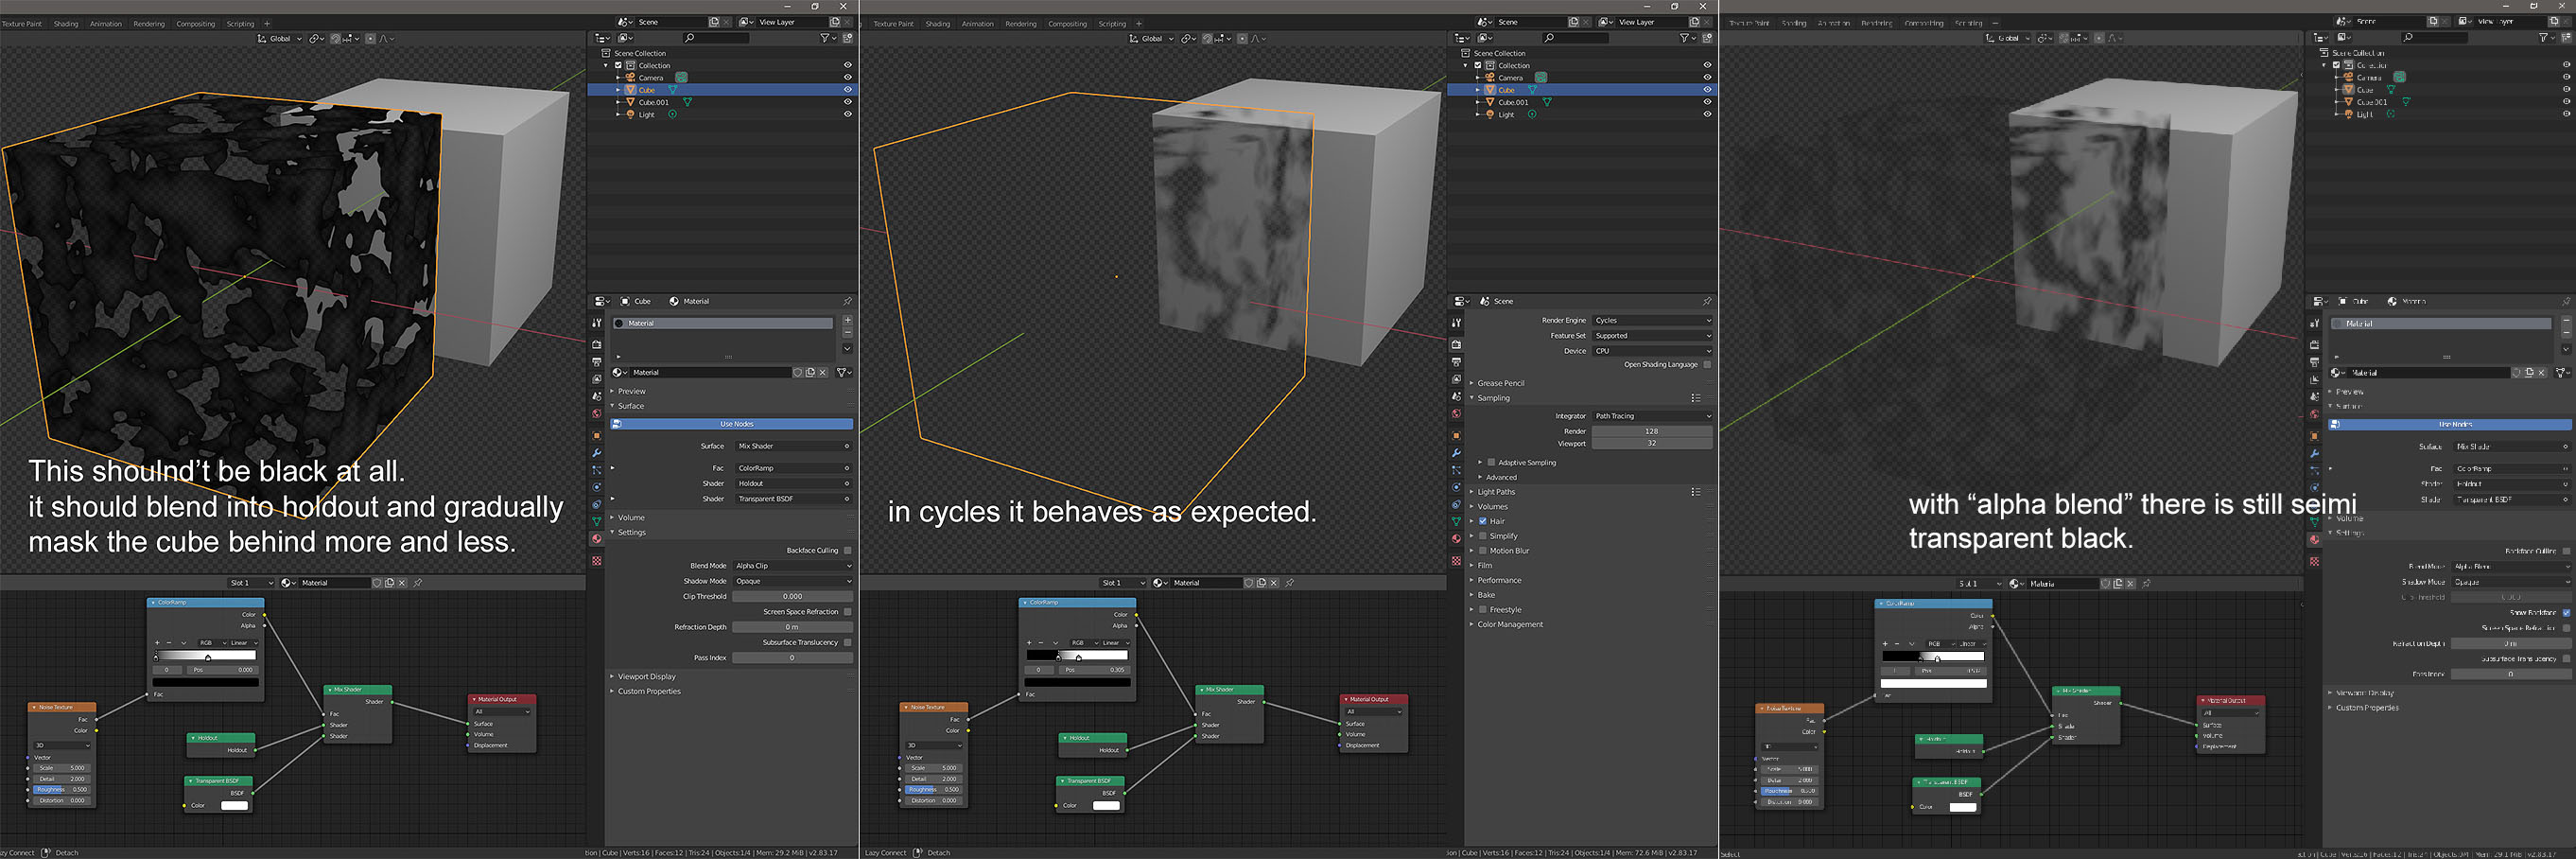Enable the Open Shading Language checkbox
Image resolution: width=2576 pixels, height=859 pixels.
(1706, 365)
